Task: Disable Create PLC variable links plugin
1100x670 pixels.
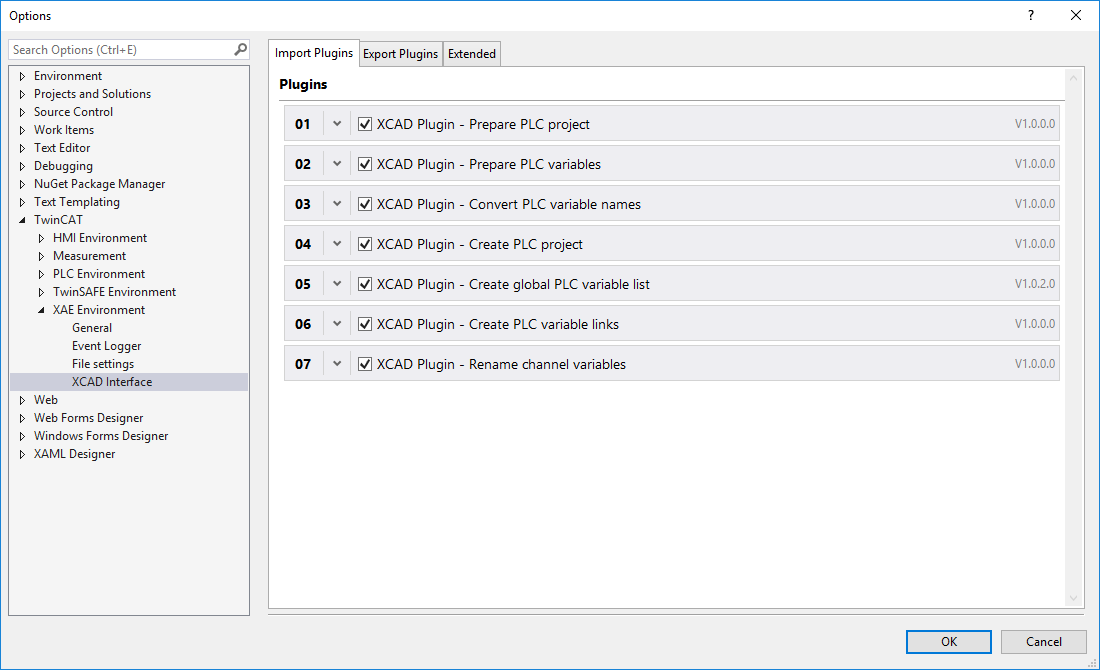Action: pyautogui.click(x=365, y=324)
